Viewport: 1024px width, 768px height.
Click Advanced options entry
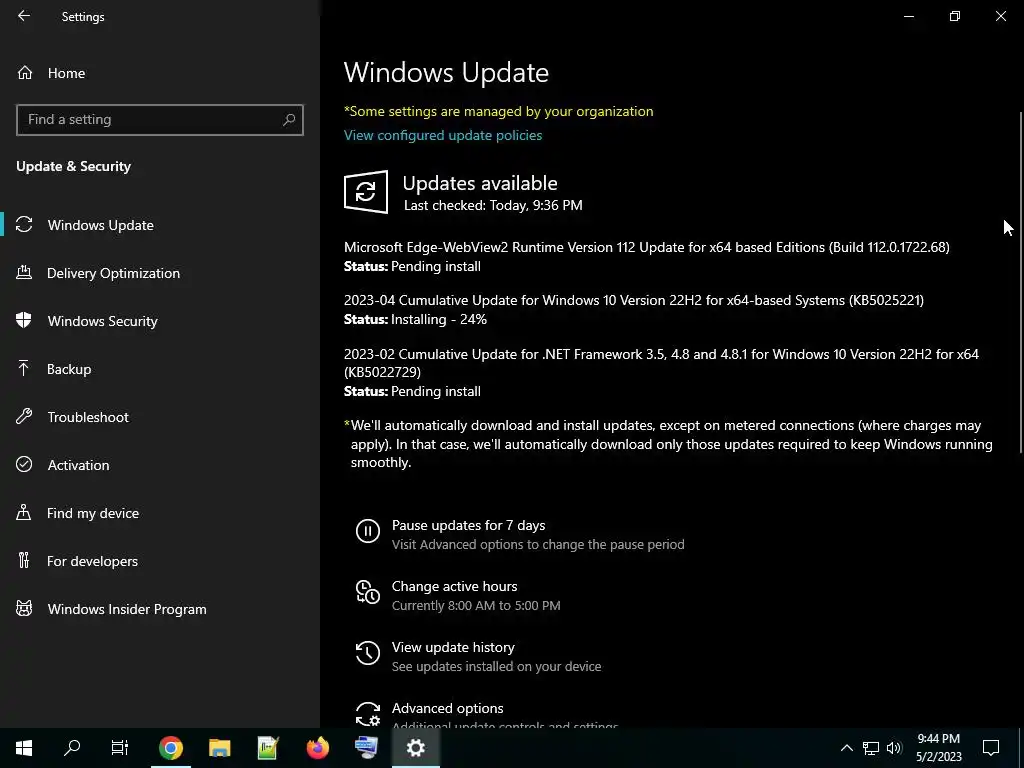click(x=447, y=708)
